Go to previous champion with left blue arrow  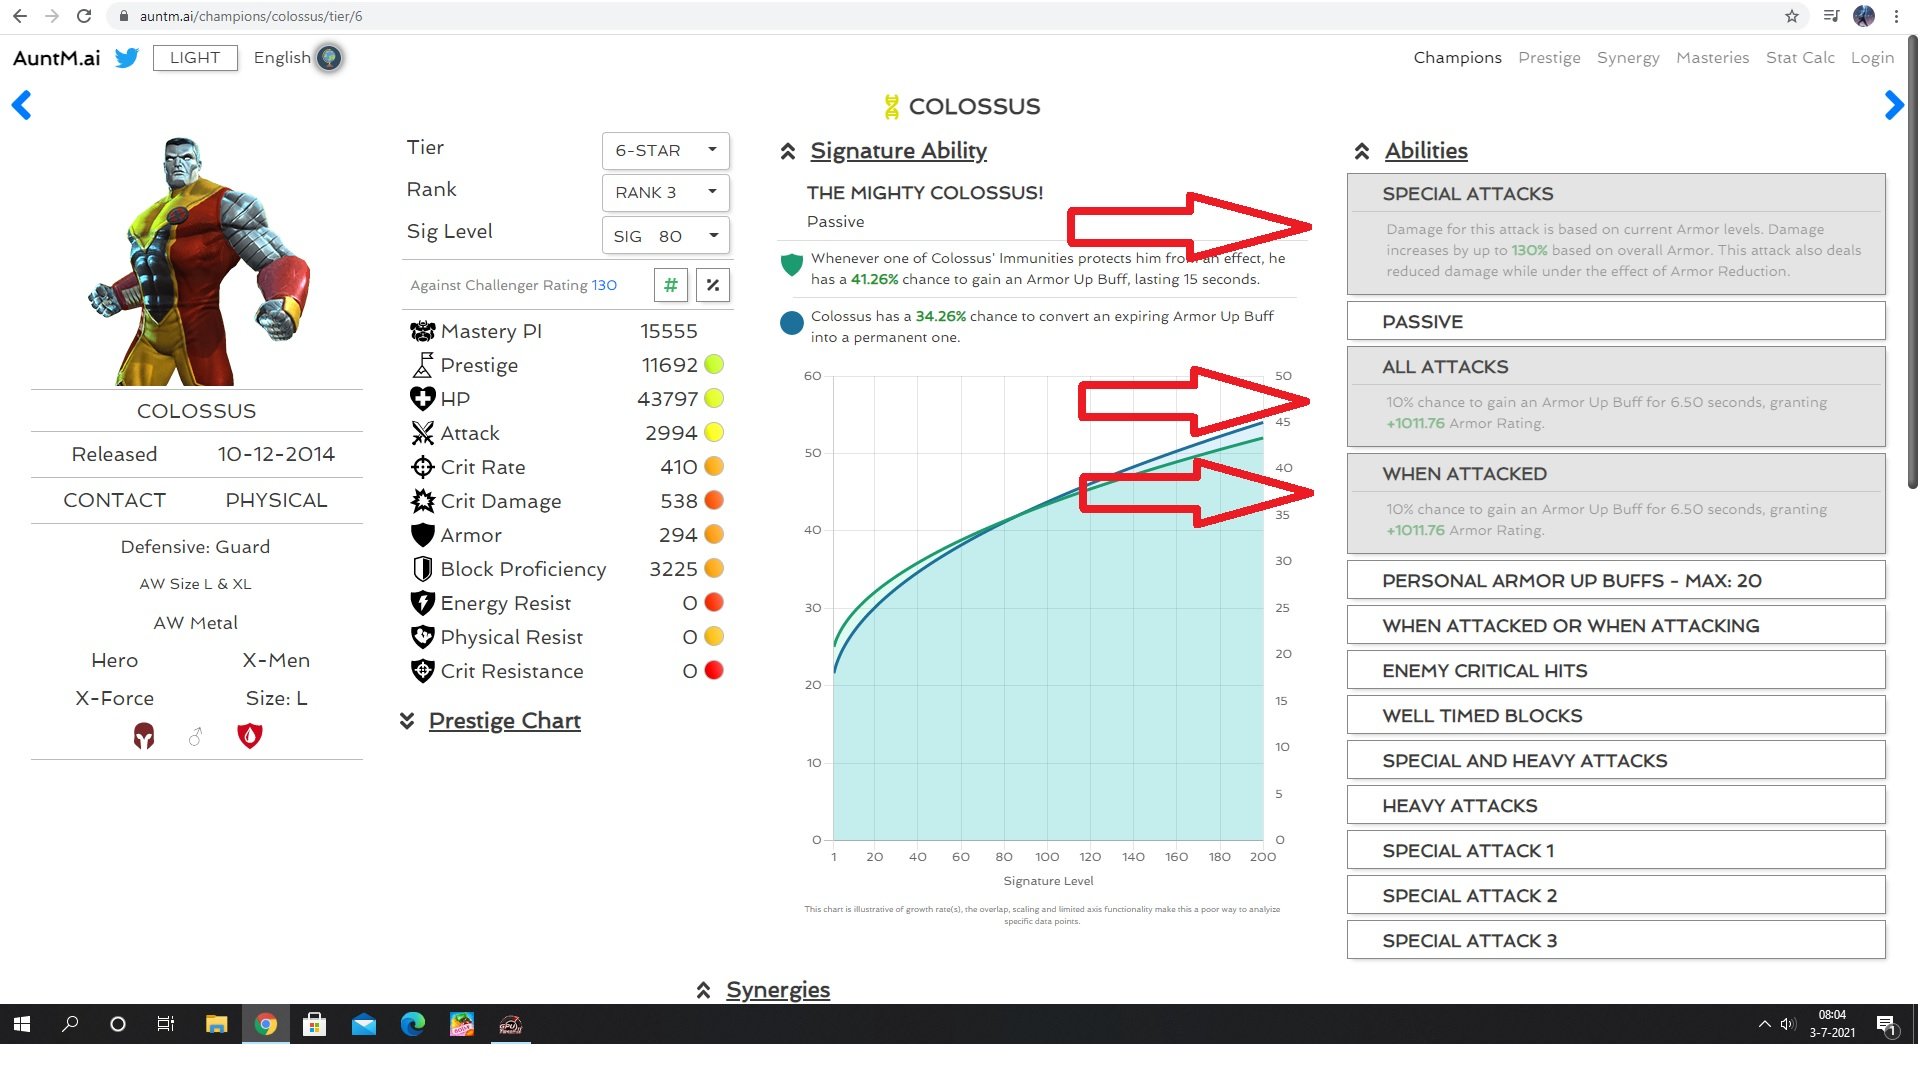[x=22, y=105]
